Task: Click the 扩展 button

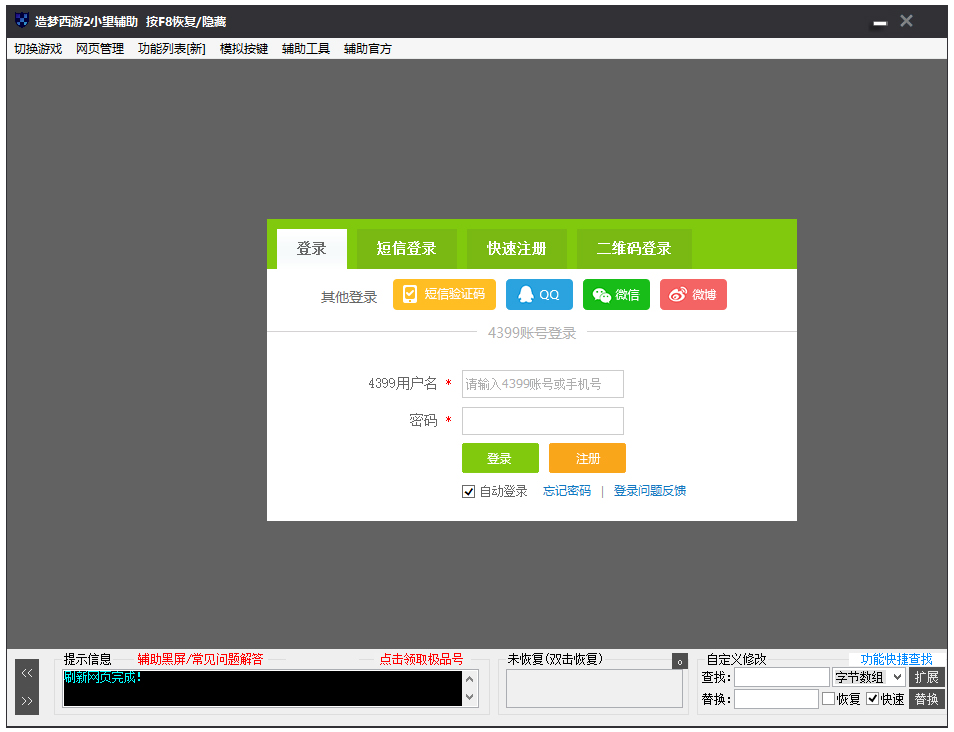Action: click(x=926, y=677)
